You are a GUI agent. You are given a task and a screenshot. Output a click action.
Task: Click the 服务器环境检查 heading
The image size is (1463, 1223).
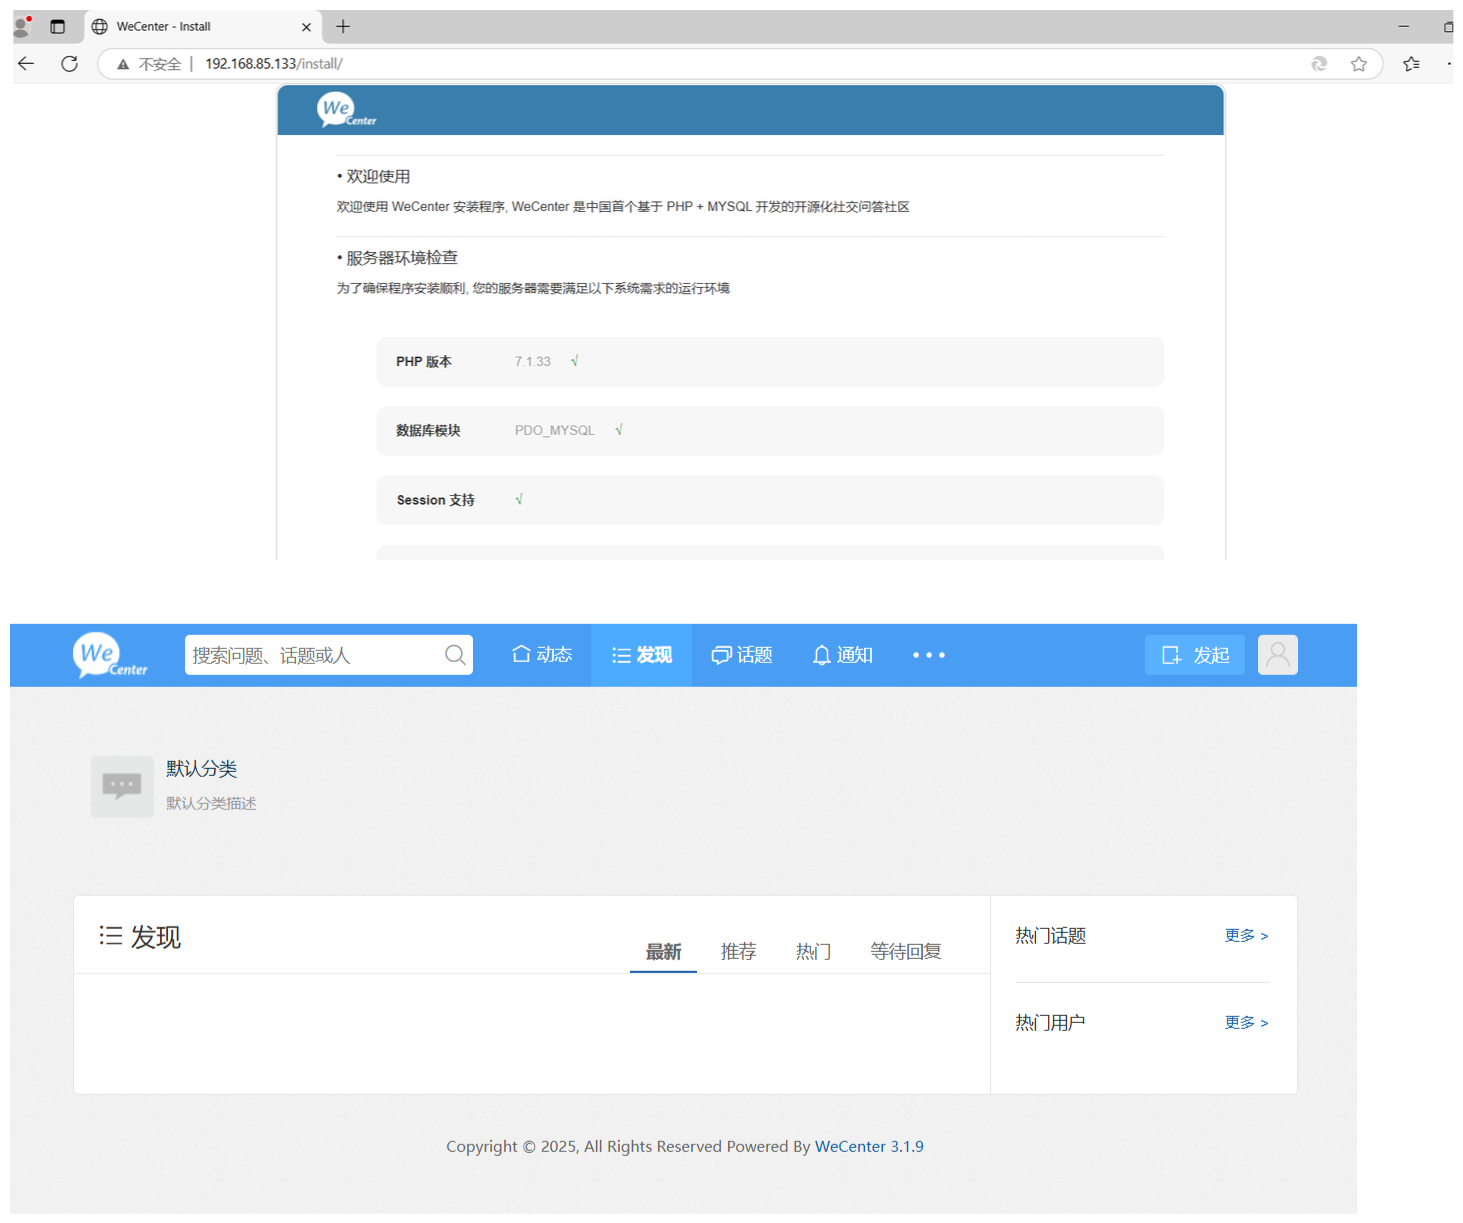pyautogui.click(x=401, y=258)
